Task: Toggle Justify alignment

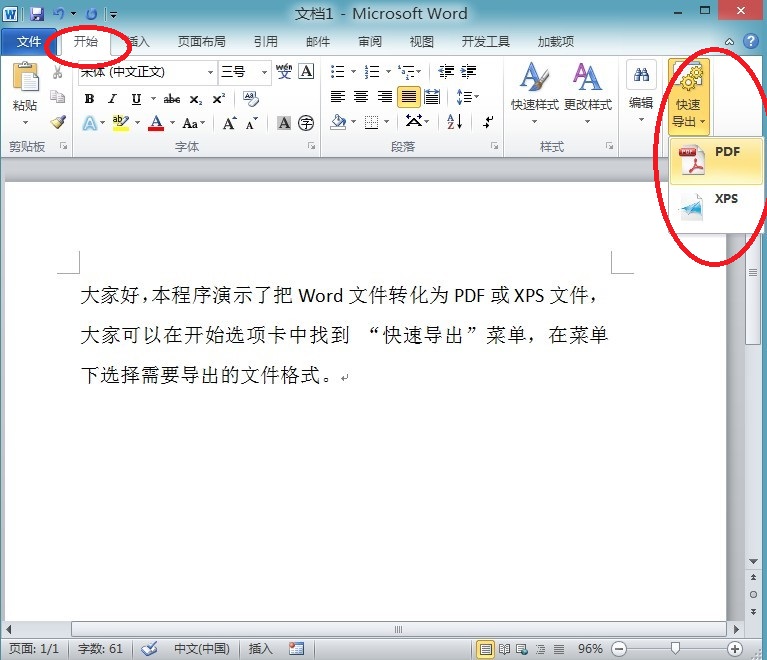Action: pyautogui.click(x=408, y=96)
